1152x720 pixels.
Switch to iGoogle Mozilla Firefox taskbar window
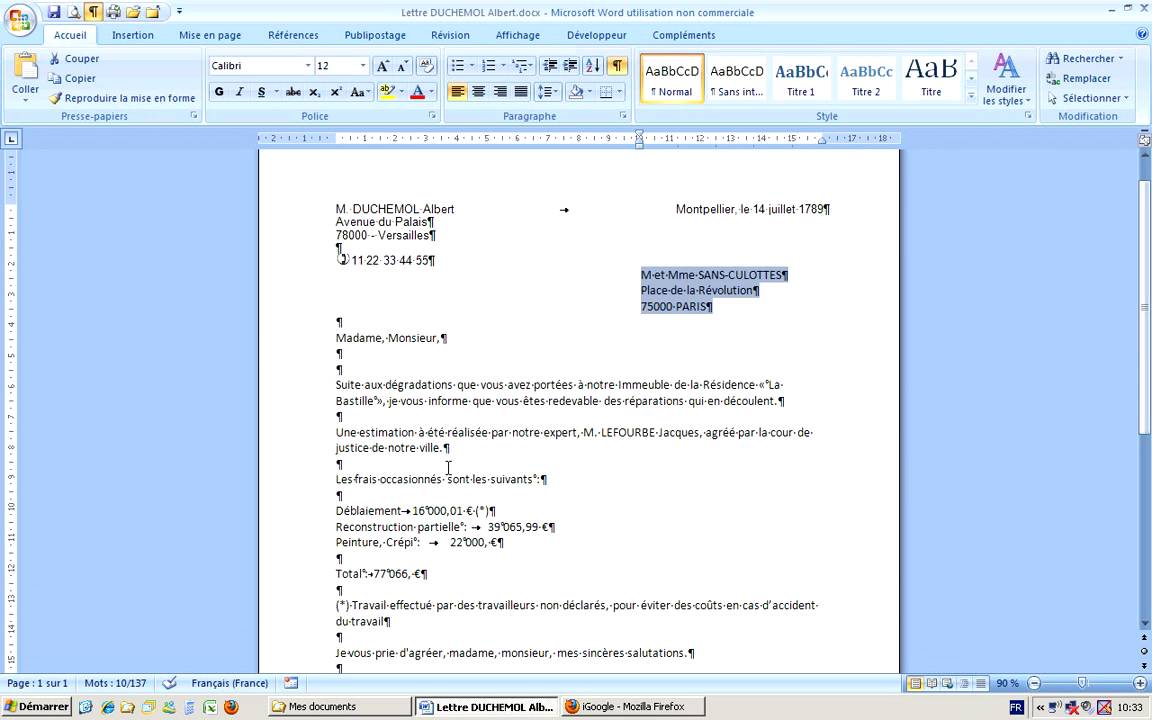coord(632,707)
